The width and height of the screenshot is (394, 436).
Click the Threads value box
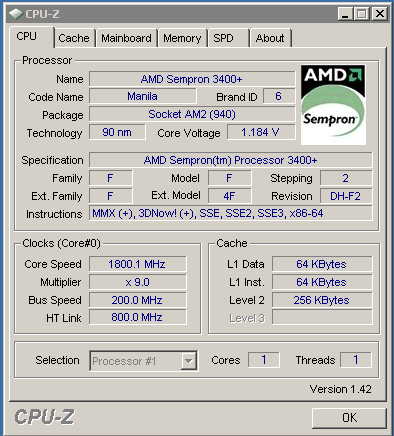pos(355,360)
